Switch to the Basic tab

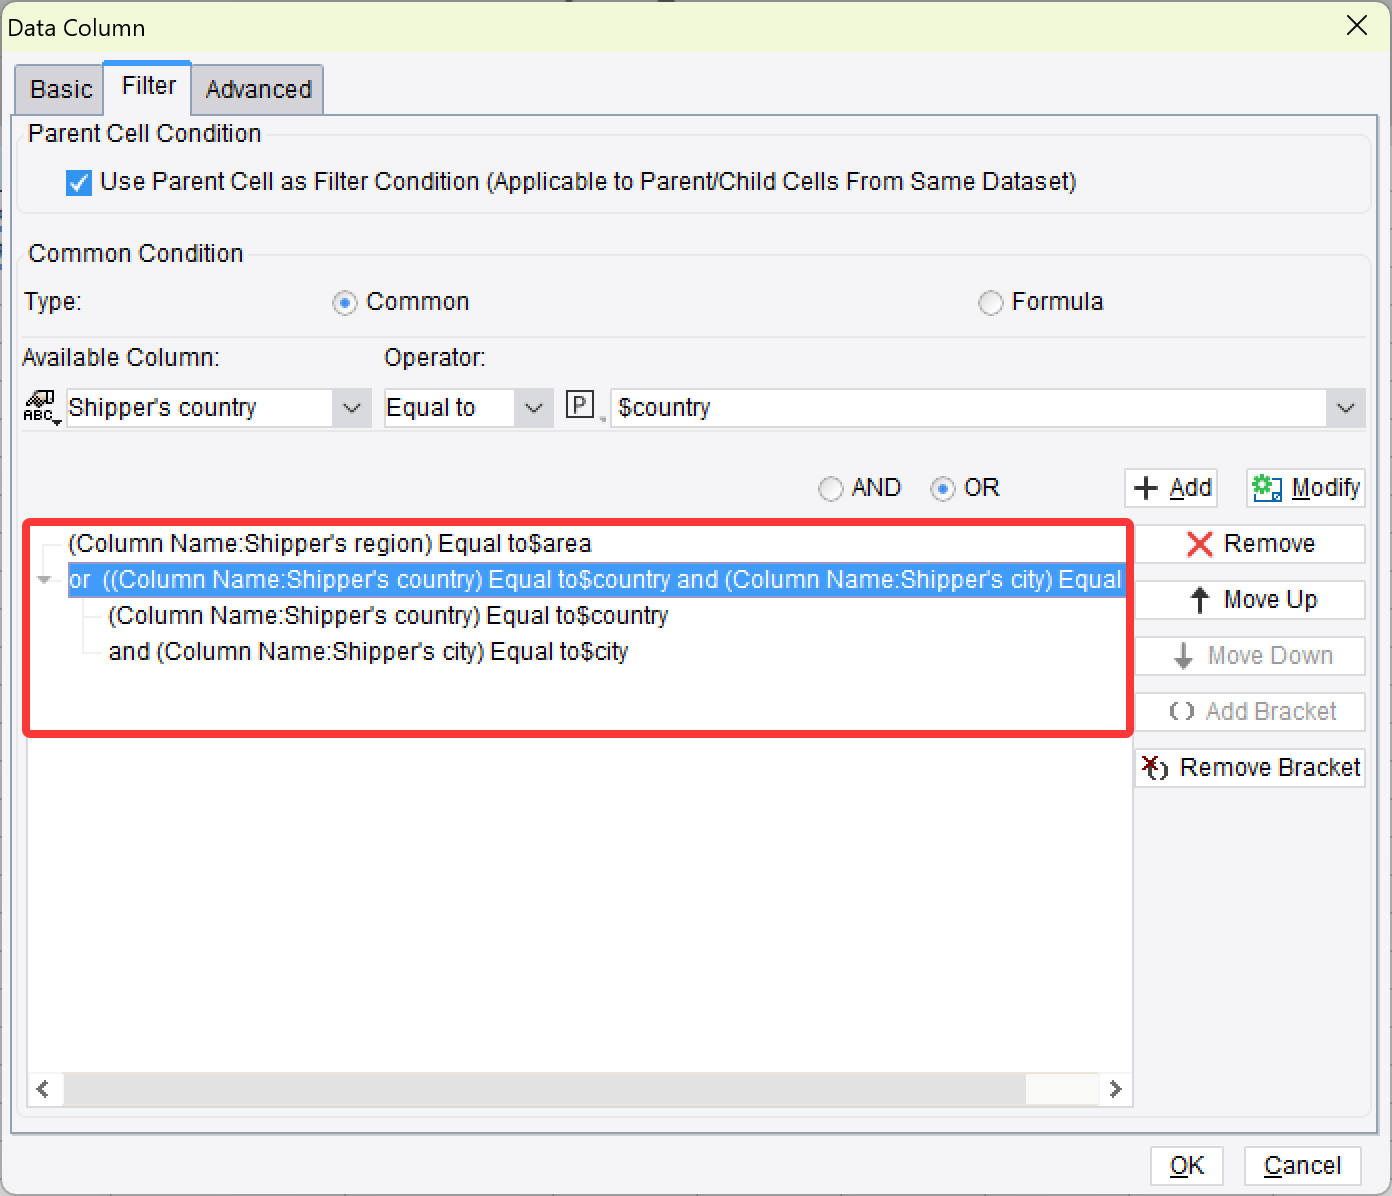point(58,90)
